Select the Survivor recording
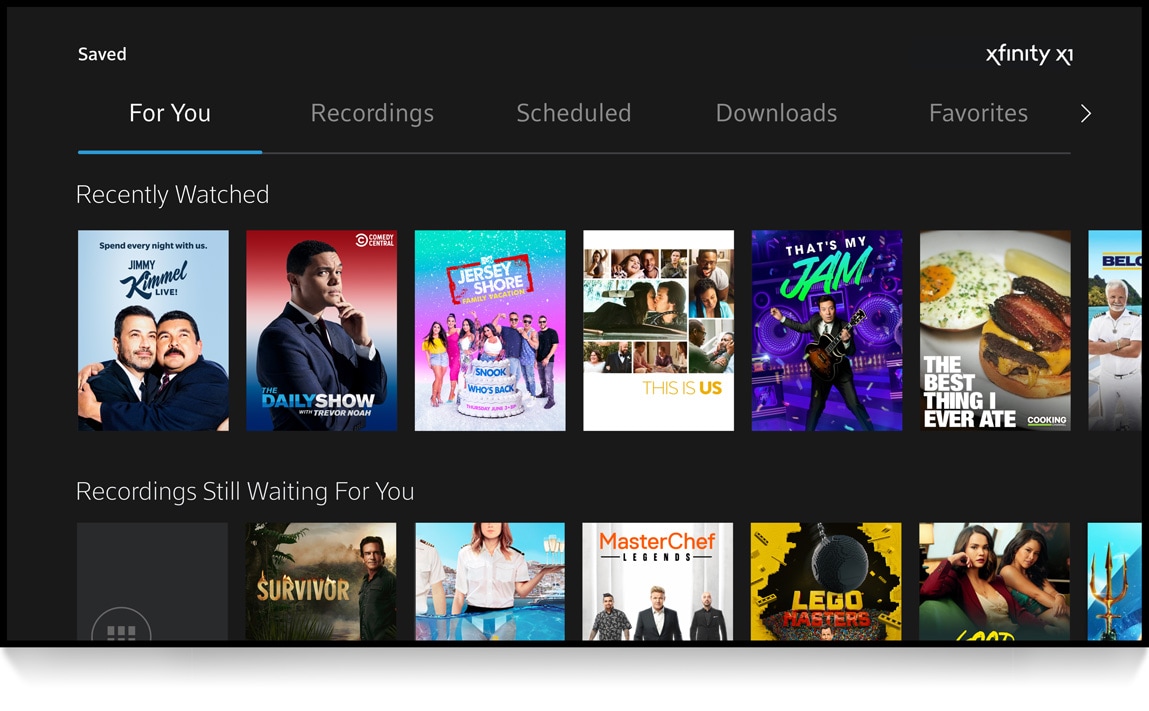This screenshot has height=711, width=1149. tap(321, 581)
